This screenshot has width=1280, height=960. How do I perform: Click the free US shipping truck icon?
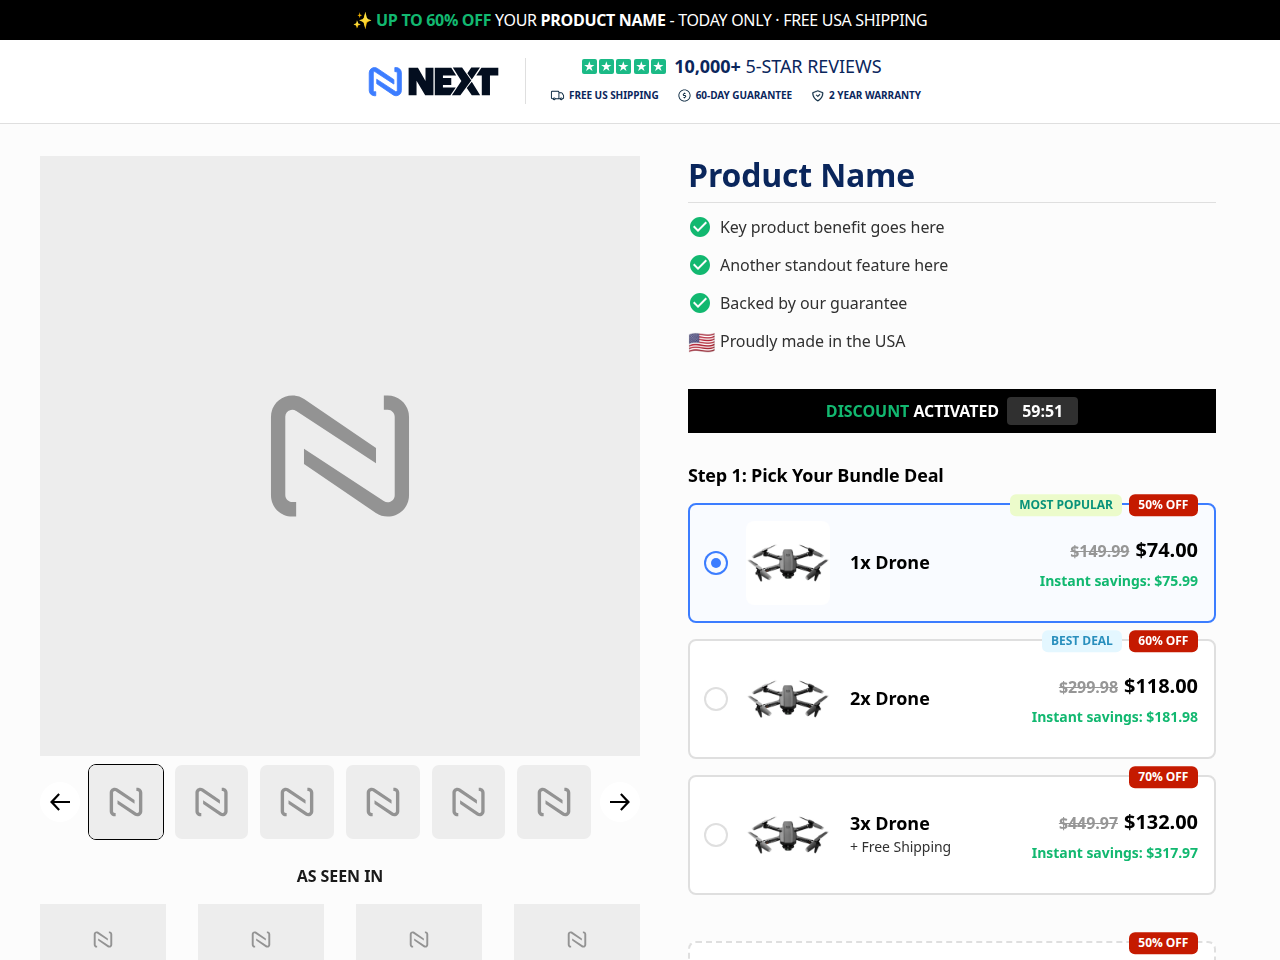[557, 96]
